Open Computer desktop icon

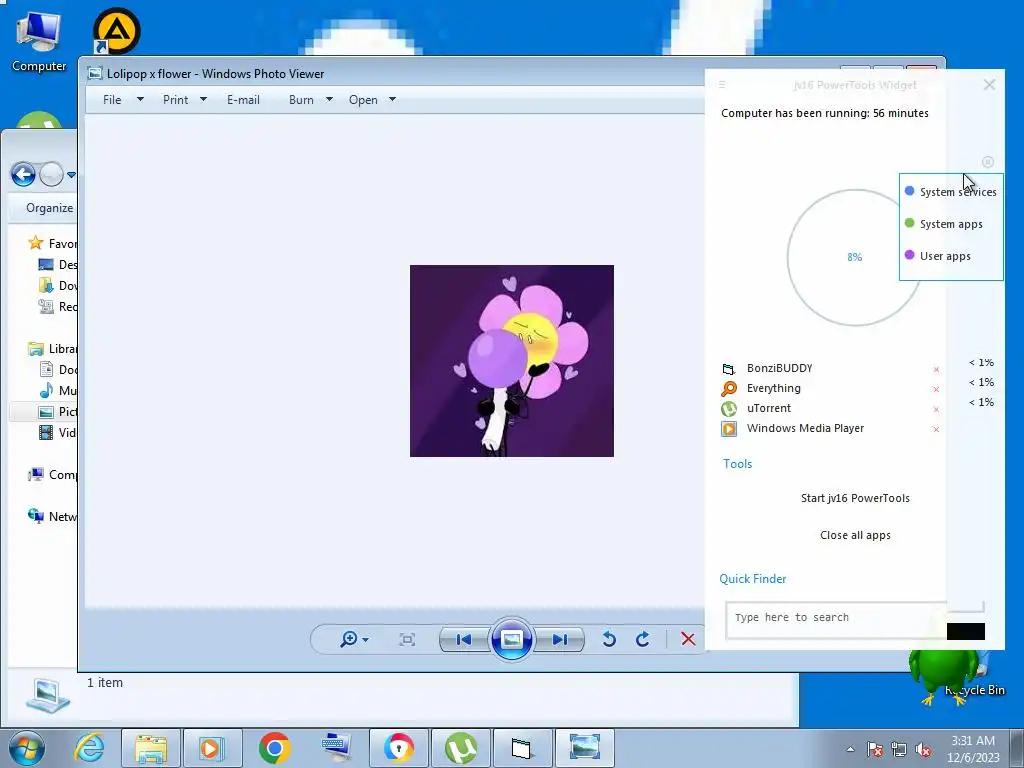pyautogui.click(x=39, y=41)
